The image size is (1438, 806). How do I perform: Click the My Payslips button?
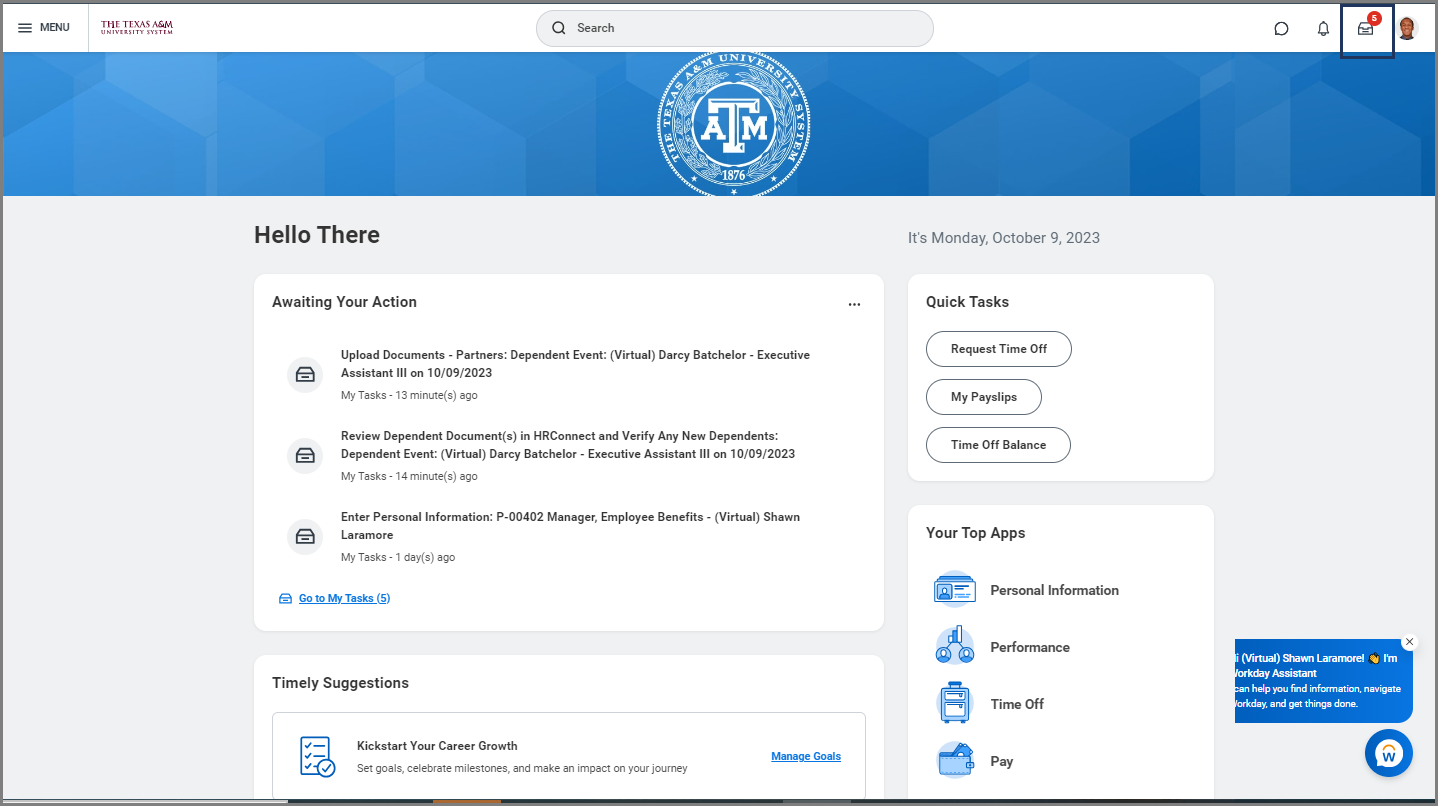coord(983,397)
